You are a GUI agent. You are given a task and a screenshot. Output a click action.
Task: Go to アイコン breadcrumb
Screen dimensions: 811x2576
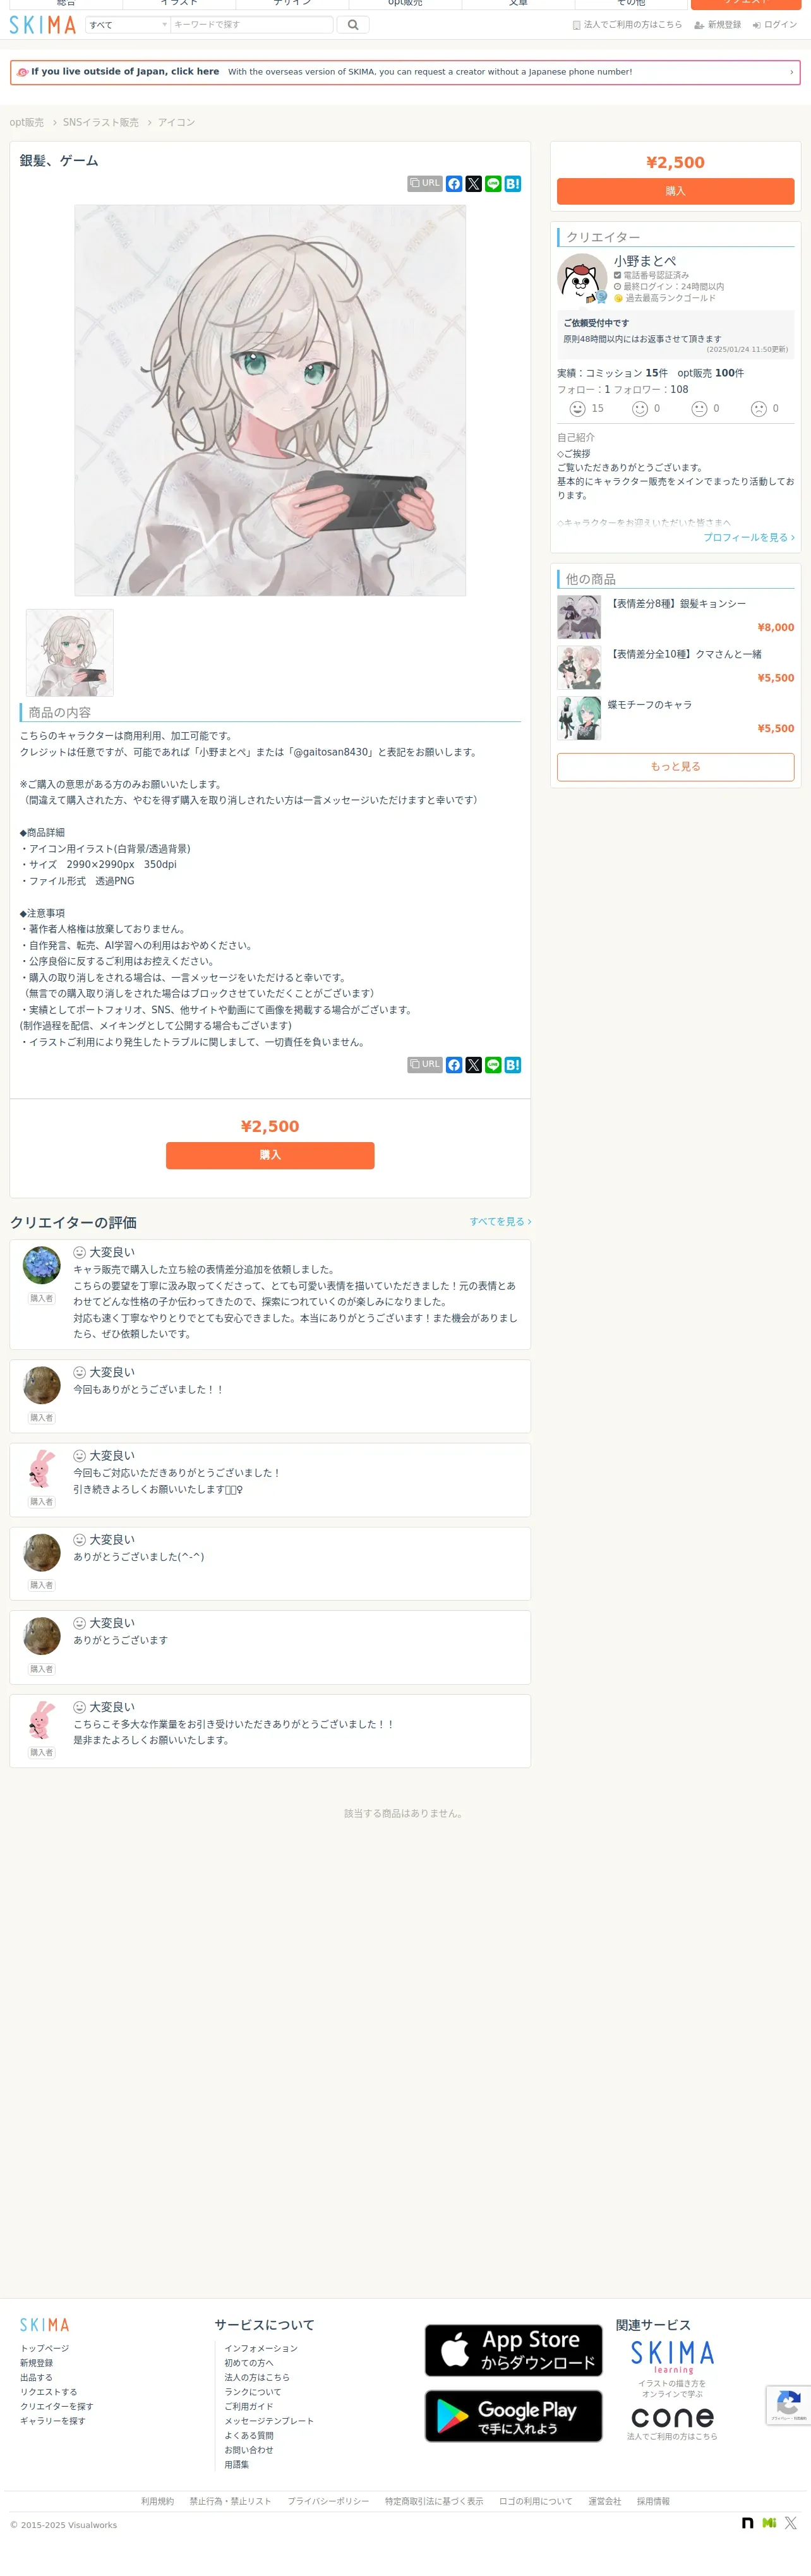(176, 122)
